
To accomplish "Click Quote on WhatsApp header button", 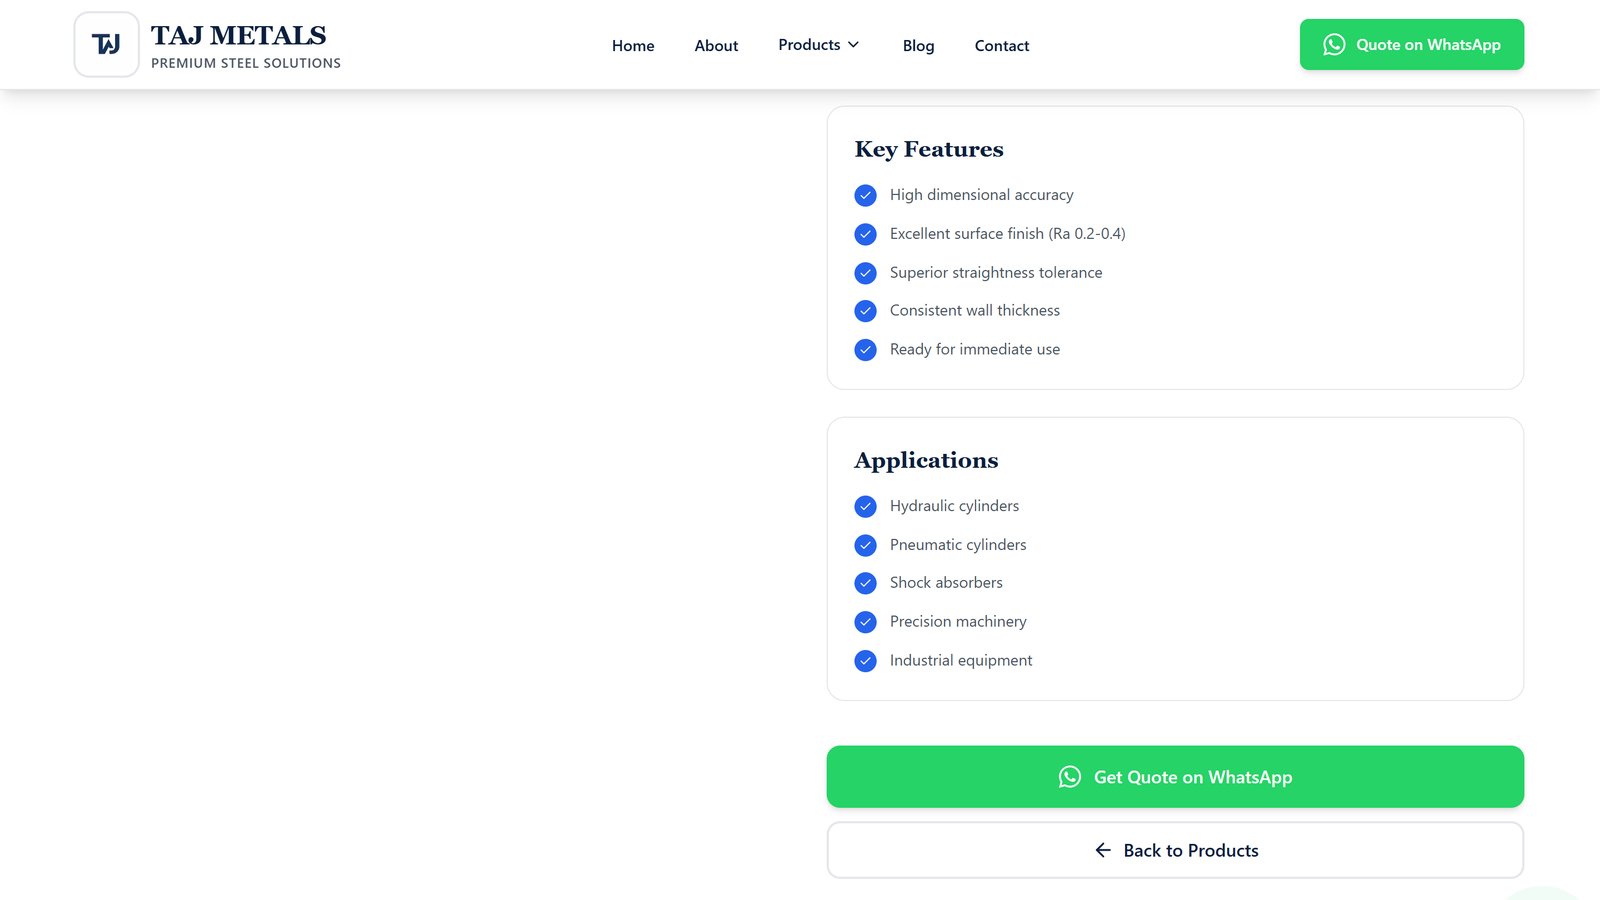I will [x=1411, y=44].
